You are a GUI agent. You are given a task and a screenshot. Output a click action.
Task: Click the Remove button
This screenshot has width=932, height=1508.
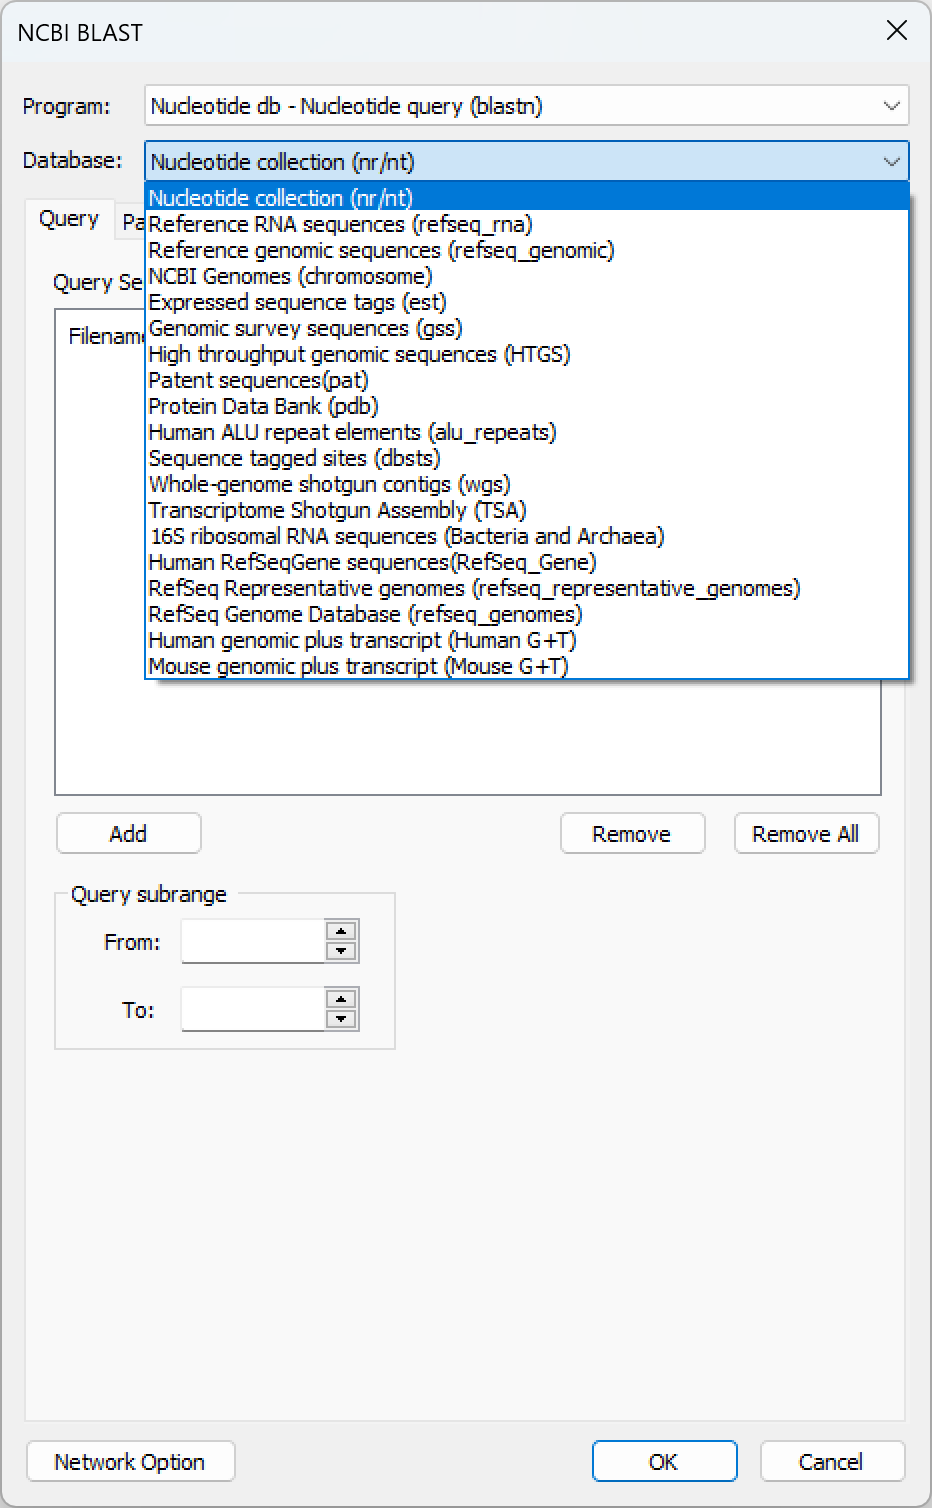pyautogui.click(x=632, y=834)
